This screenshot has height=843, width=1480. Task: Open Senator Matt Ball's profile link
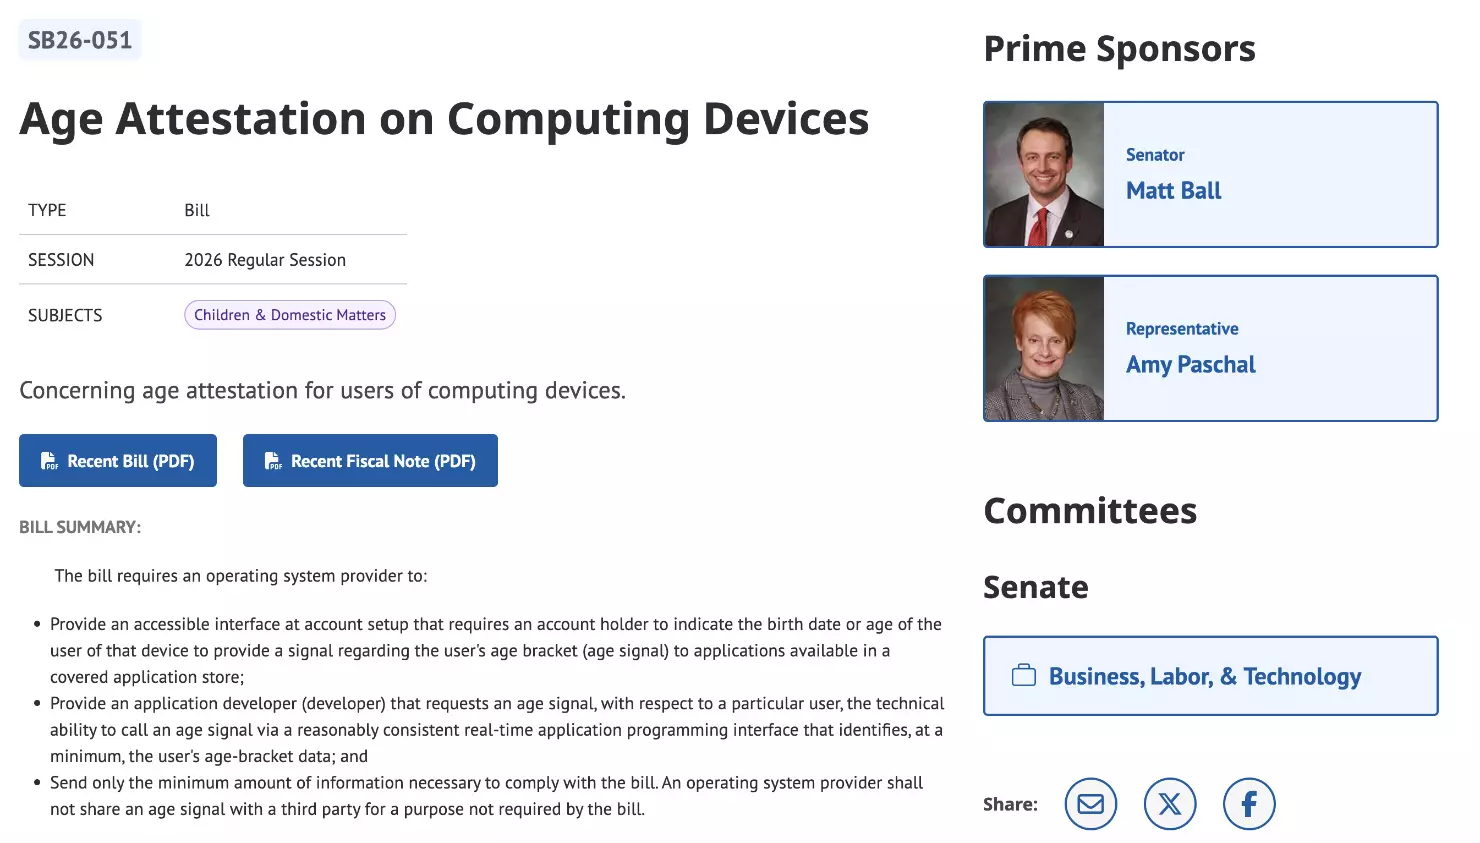tap(1173, 191)
